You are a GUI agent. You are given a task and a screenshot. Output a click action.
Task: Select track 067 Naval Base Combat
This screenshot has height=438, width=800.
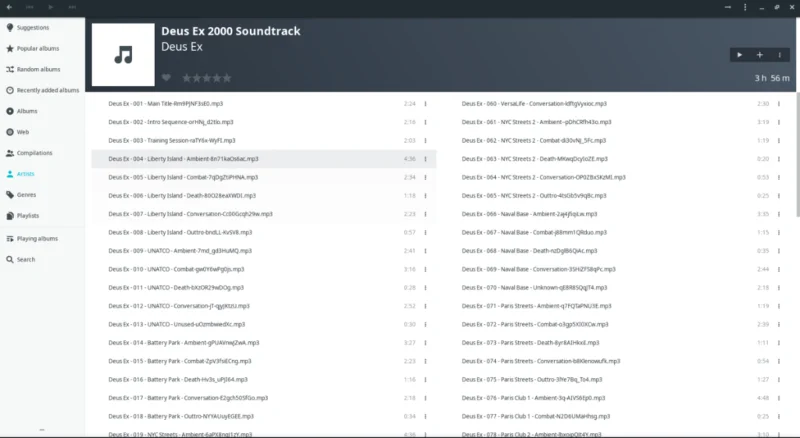point(617,232)
